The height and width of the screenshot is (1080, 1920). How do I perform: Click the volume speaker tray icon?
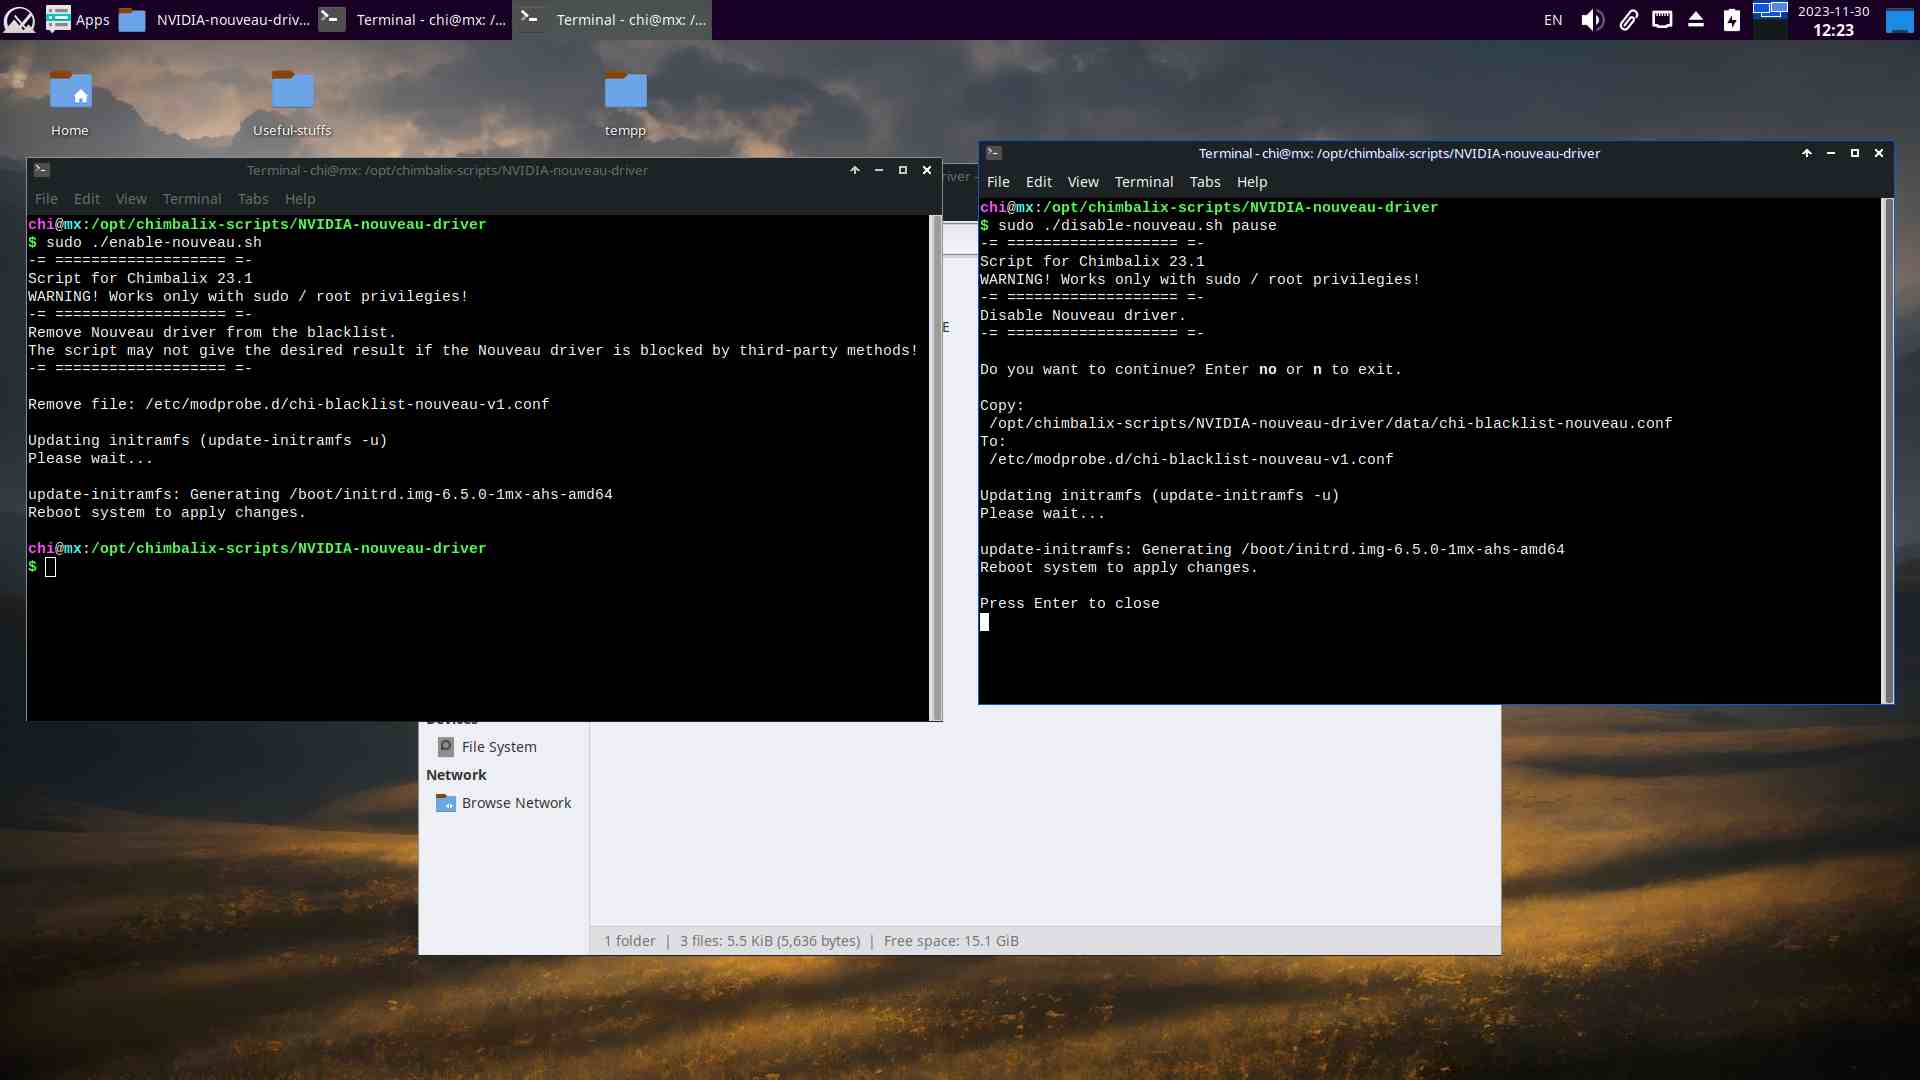[x=1592, y=20]
